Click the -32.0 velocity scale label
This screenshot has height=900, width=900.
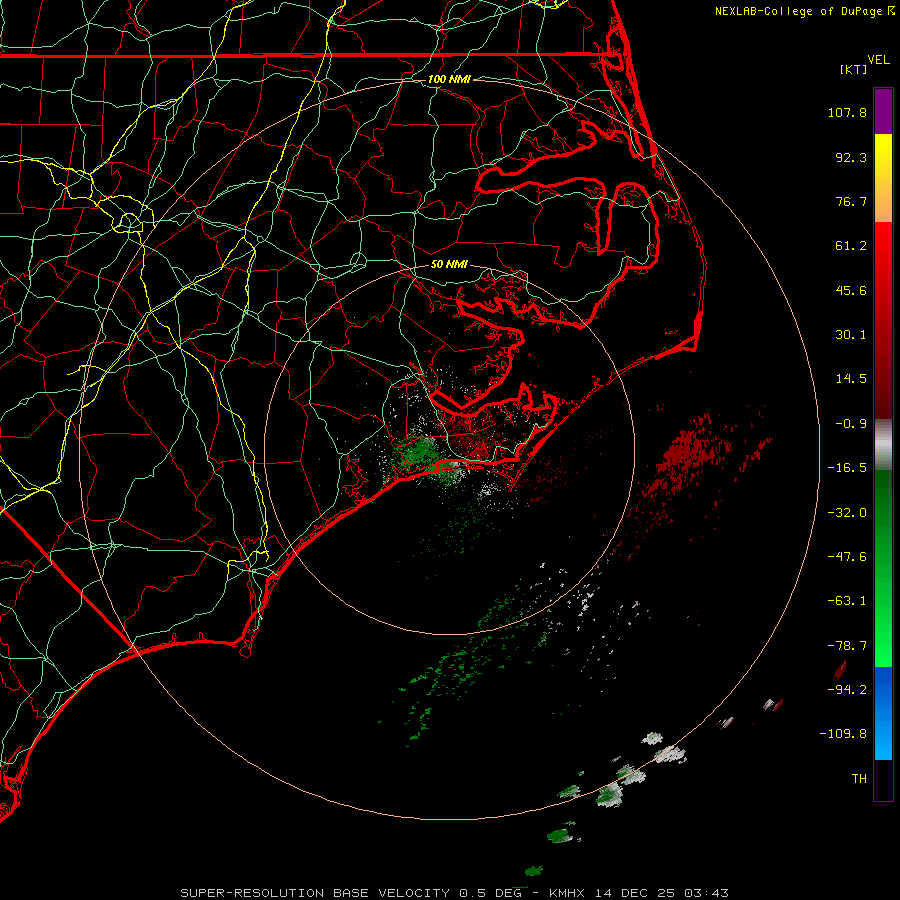847,513
